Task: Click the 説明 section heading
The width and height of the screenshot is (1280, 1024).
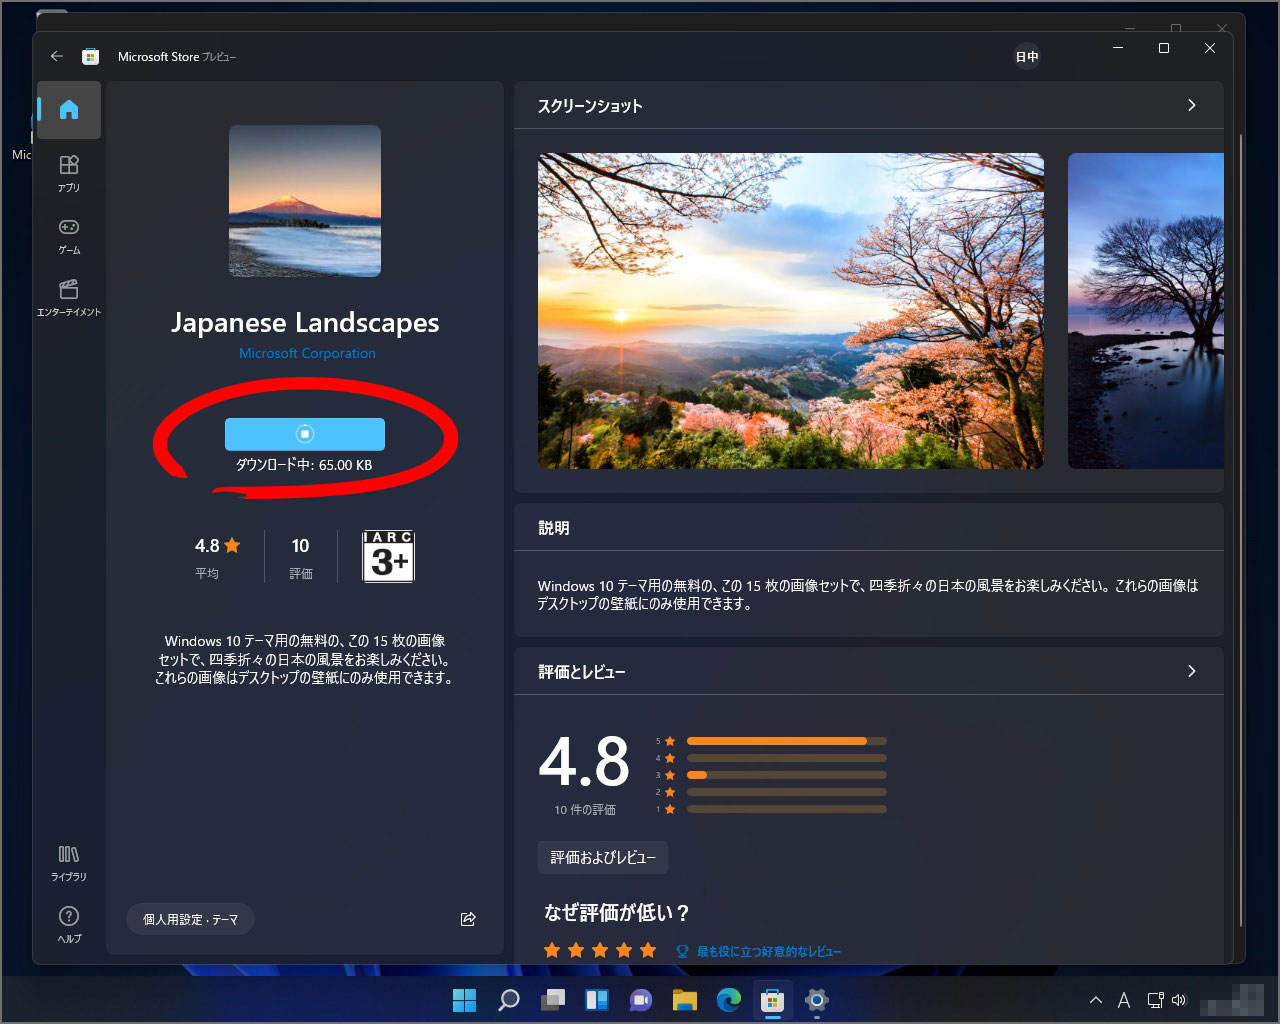Action: pos(554,527)
